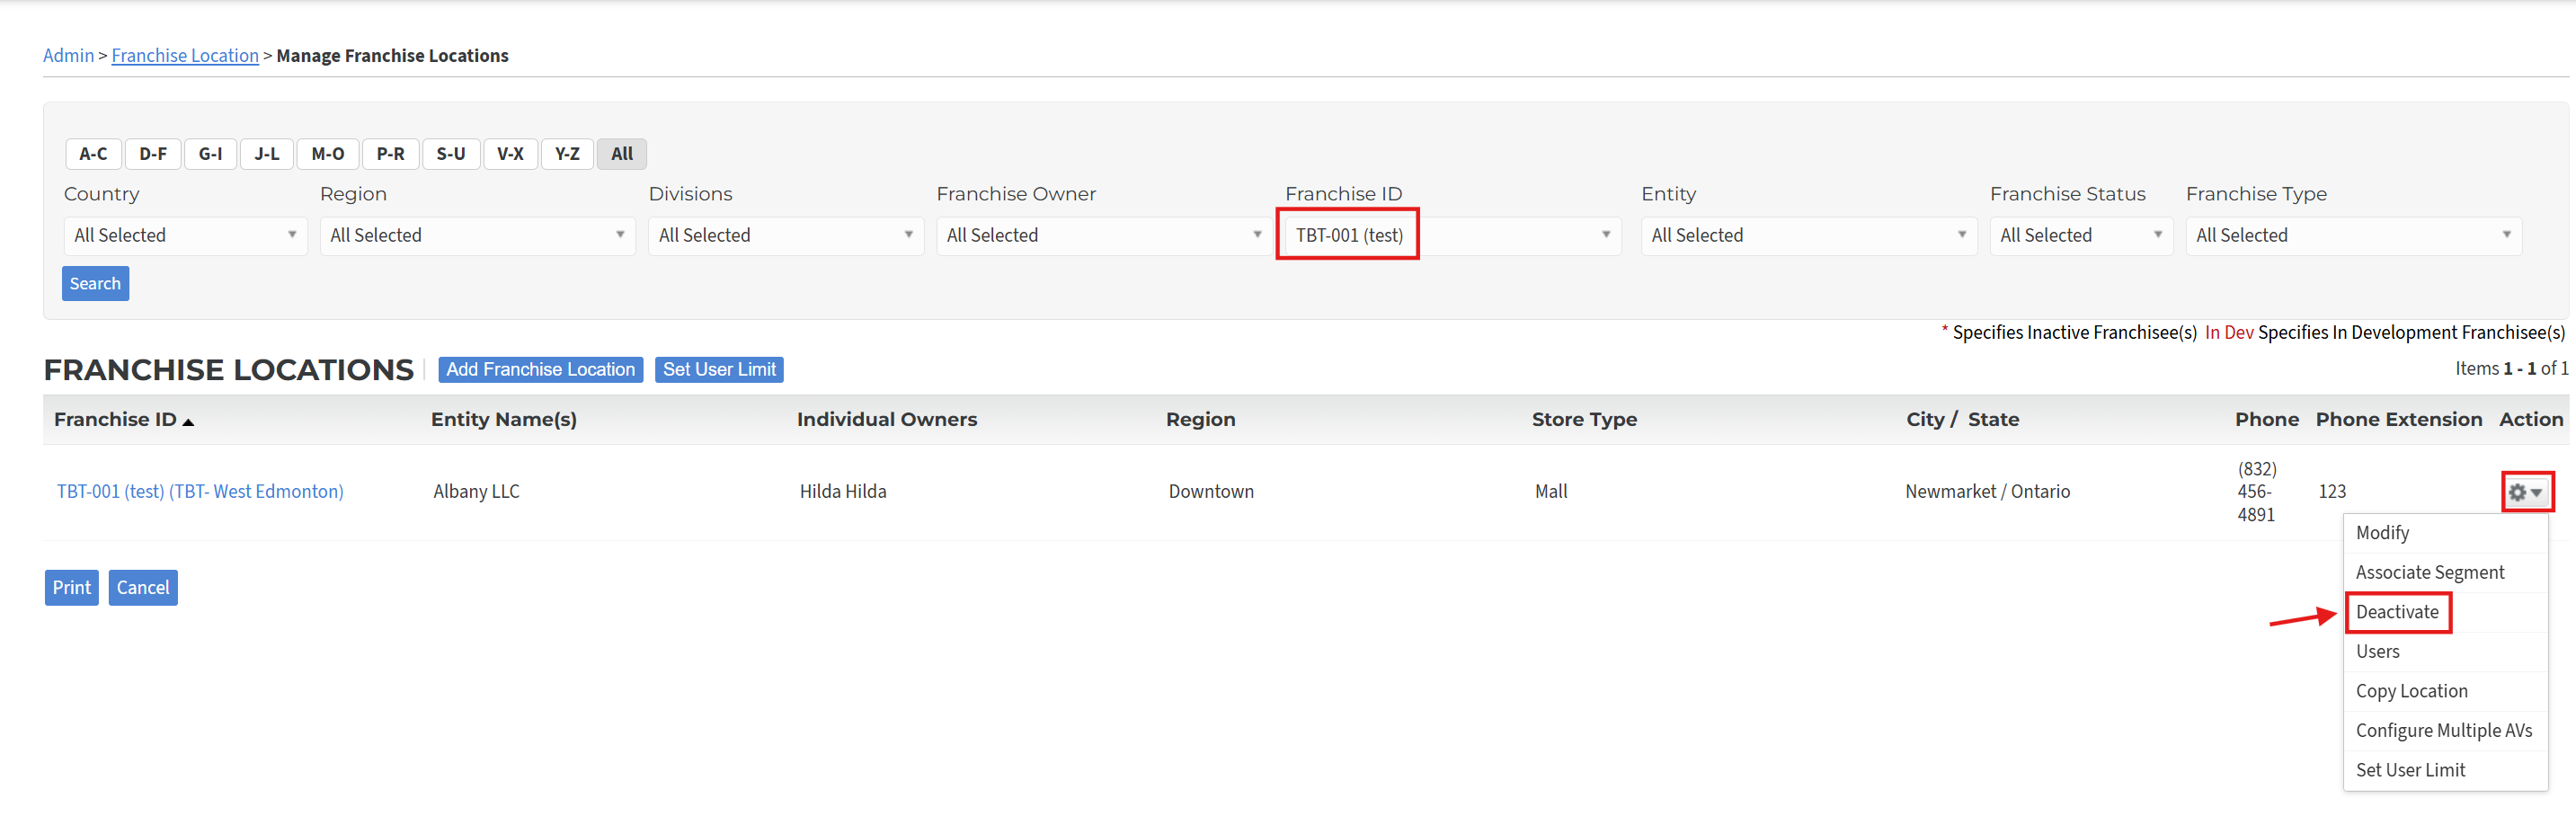
Task: Click the (832) 456-4891 phone cell
Action: coord(2257,492)
